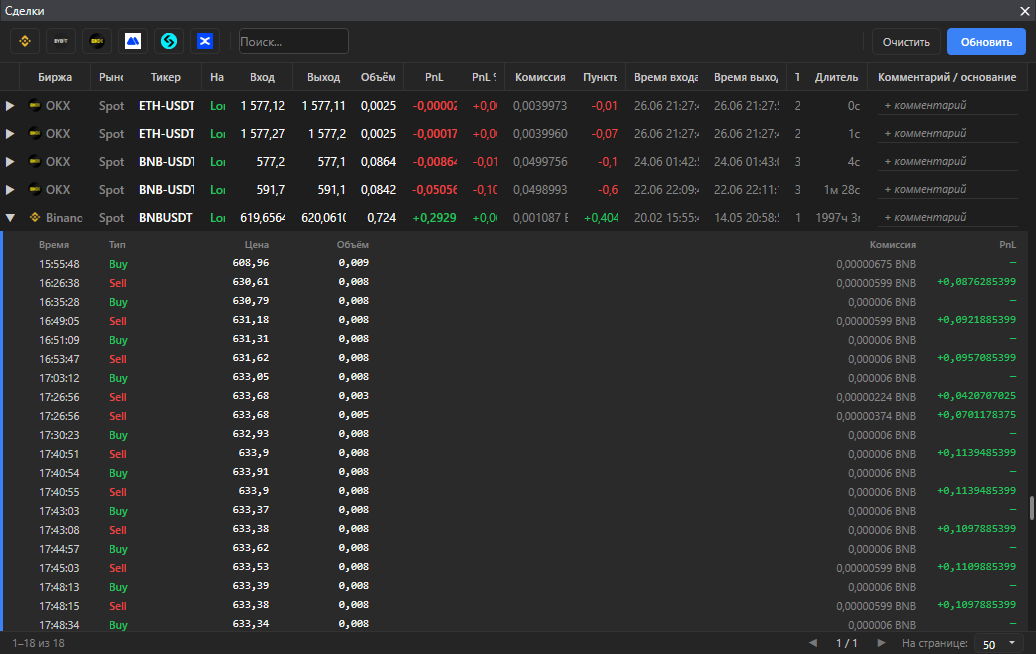1036x654 pixels.
Task: Click the 15:55:48 Buy fill row time
Action: [x=59, y=264]
